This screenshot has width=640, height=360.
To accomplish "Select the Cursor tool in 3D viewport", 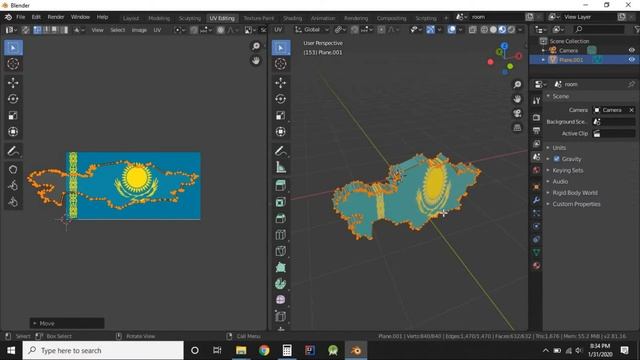I will [281, 64].
